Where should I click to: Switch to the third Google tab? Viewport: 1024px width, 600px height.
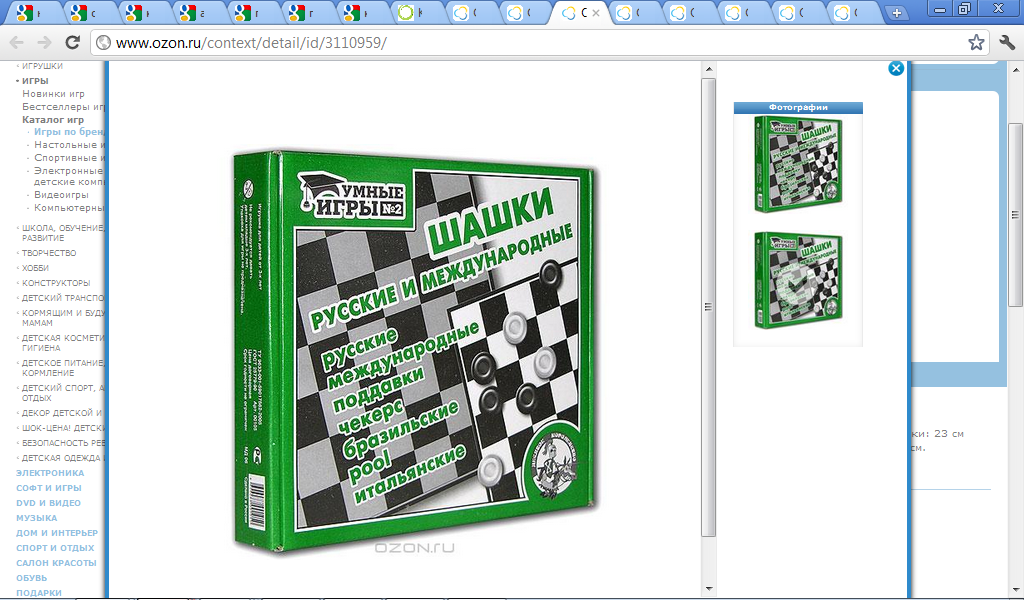click(138, 12)
